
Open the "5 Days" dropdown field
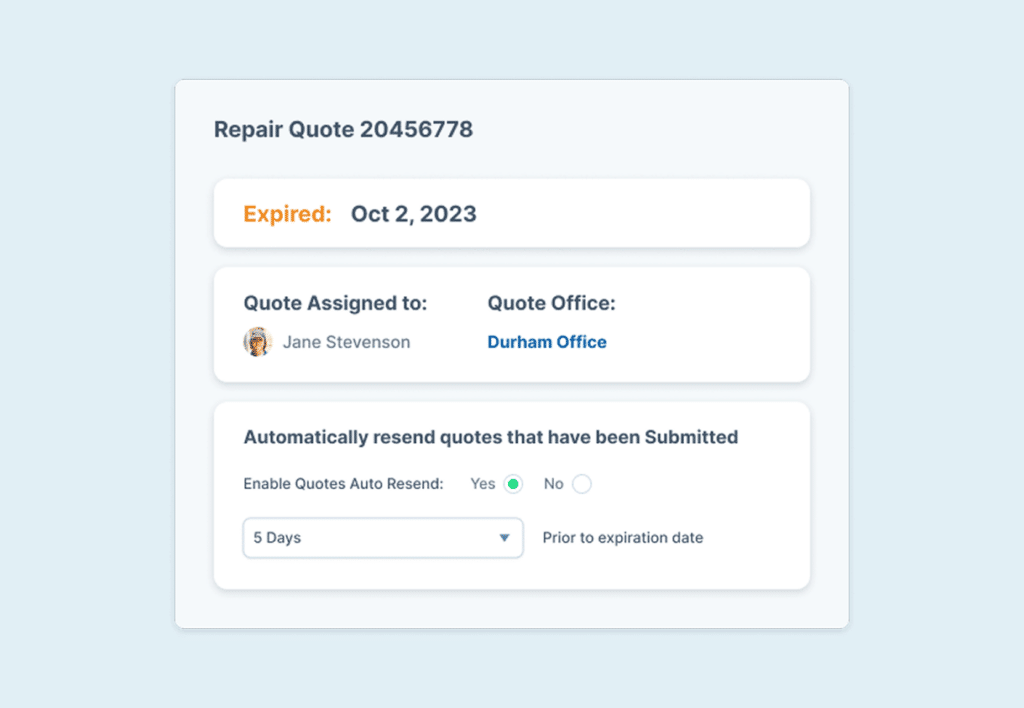point(382,538)
